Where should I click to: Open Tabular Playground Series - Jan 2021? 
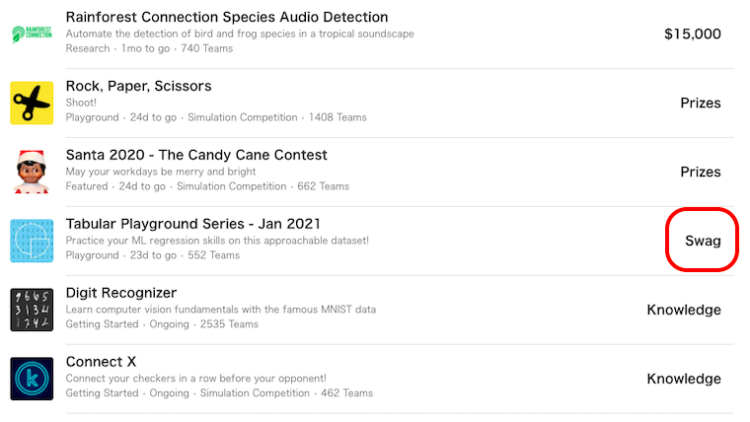click(x=193, y=224)
